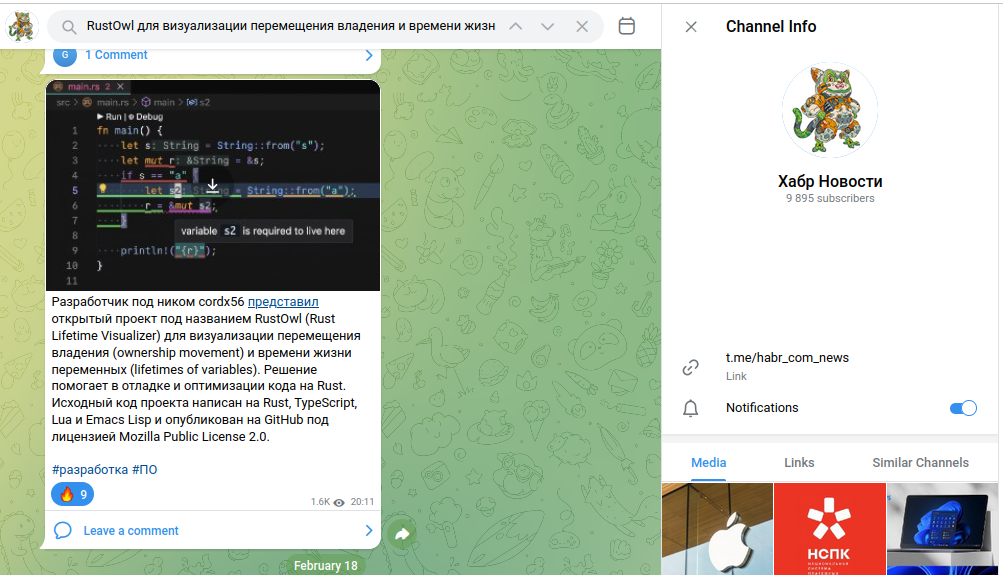Image resolution: width=1003 pixels, height=575 pixels.
Task: Clear the search query with the X icon
Action: coord(581,27)
